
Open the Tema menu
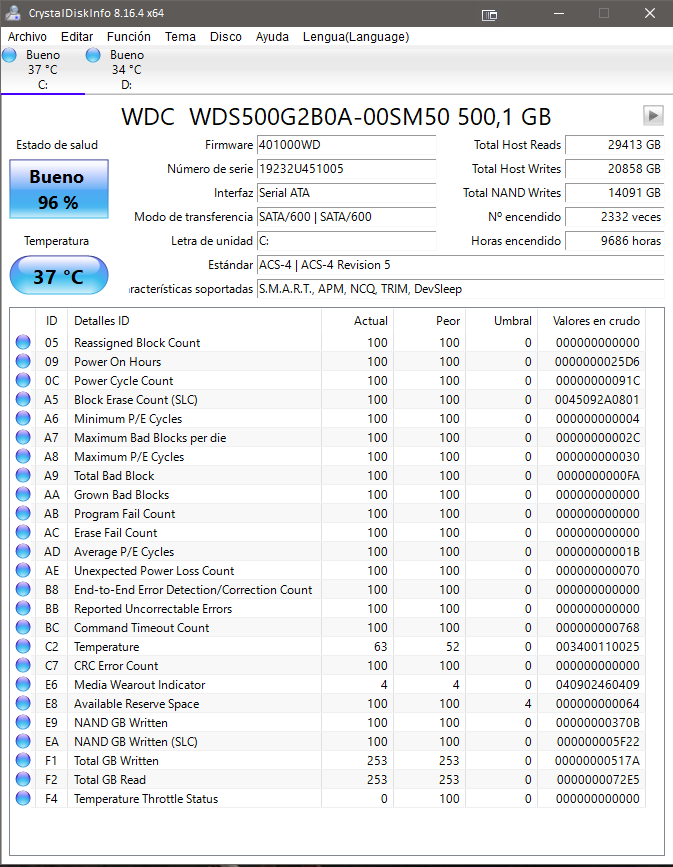pos(180,36)
